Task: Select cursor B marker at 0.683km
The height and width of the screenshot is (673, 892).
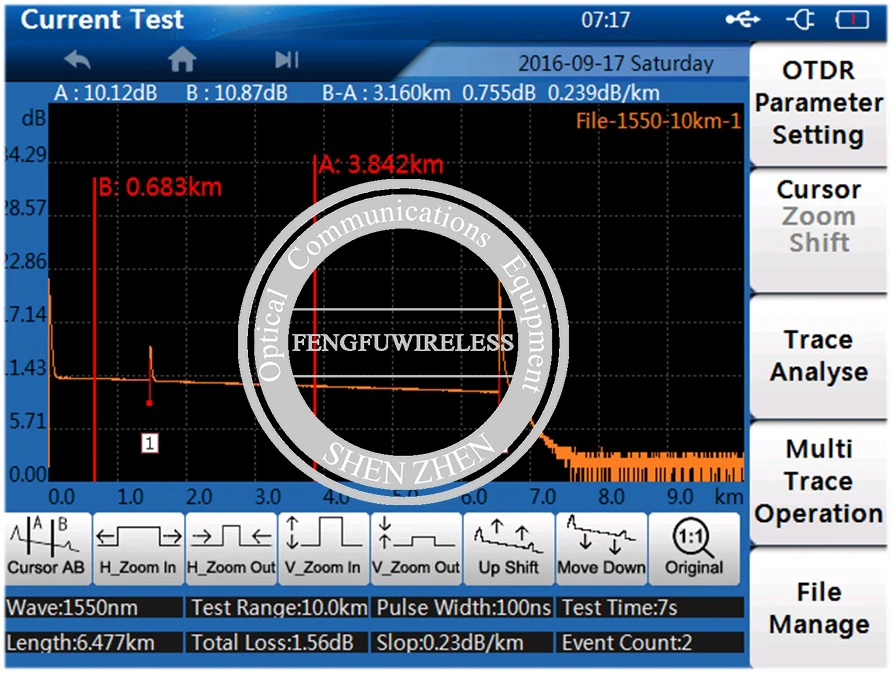Action: (x=160, y=187)
